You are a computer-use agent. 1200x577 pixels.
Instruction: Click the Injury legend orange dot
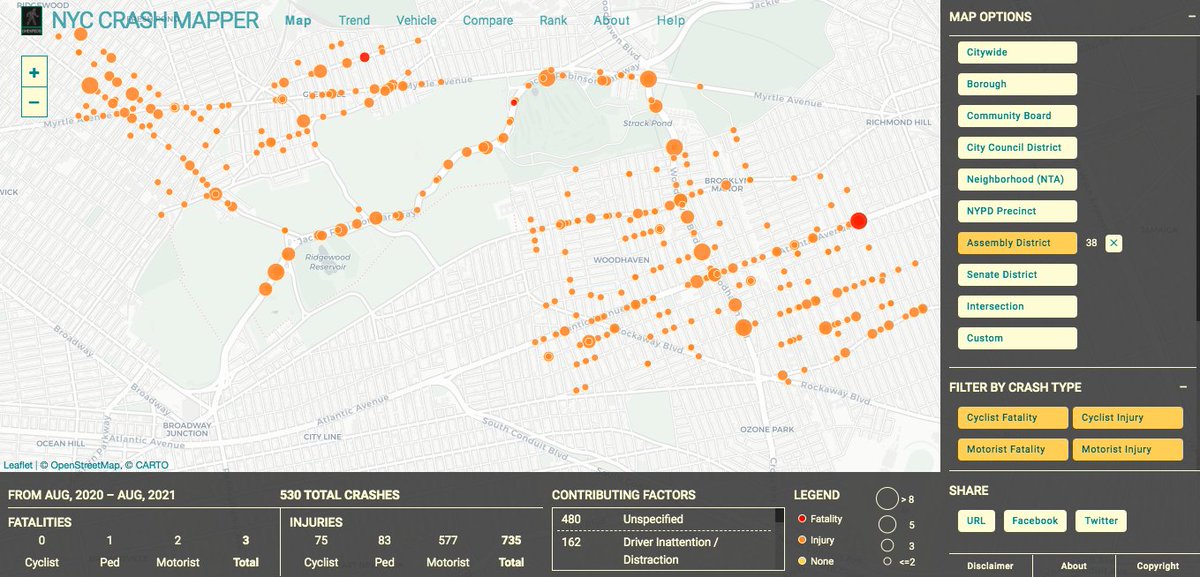(802, 540)
